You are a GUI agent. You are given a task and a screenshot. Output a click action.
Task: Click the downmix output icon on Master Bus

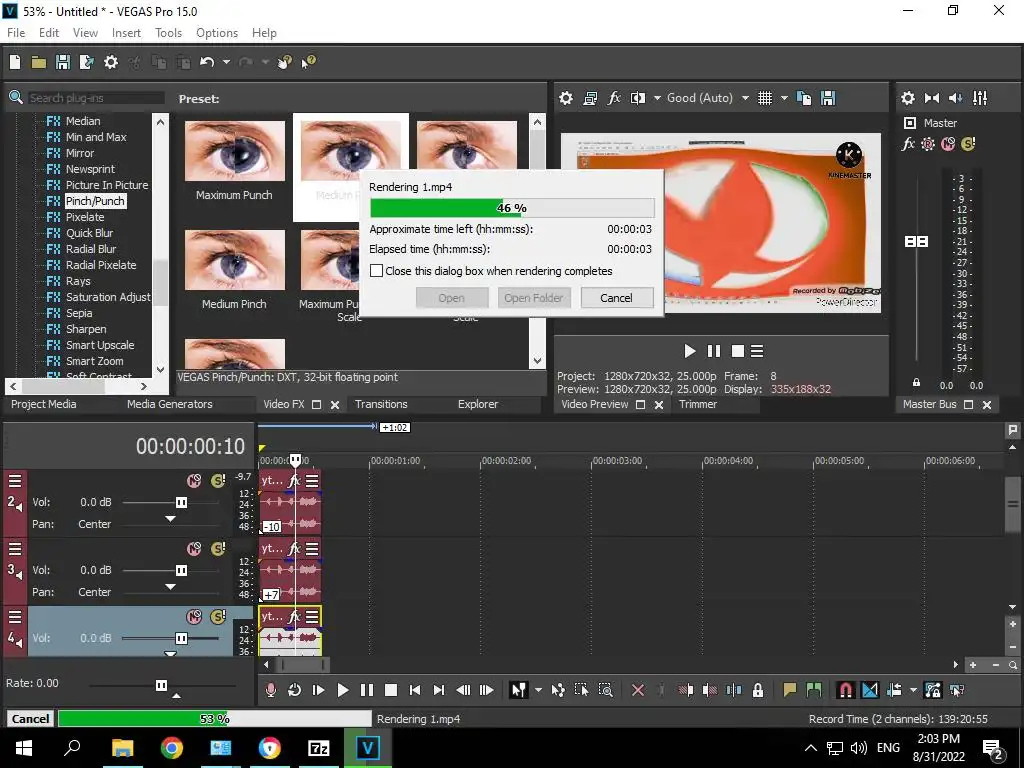click(932, 98)
